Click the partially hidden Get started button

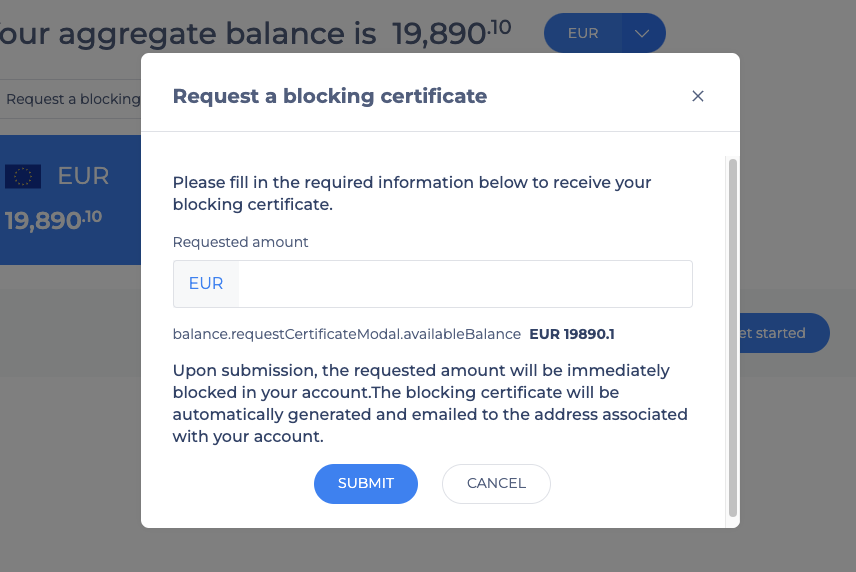click(x=784, y=333)
